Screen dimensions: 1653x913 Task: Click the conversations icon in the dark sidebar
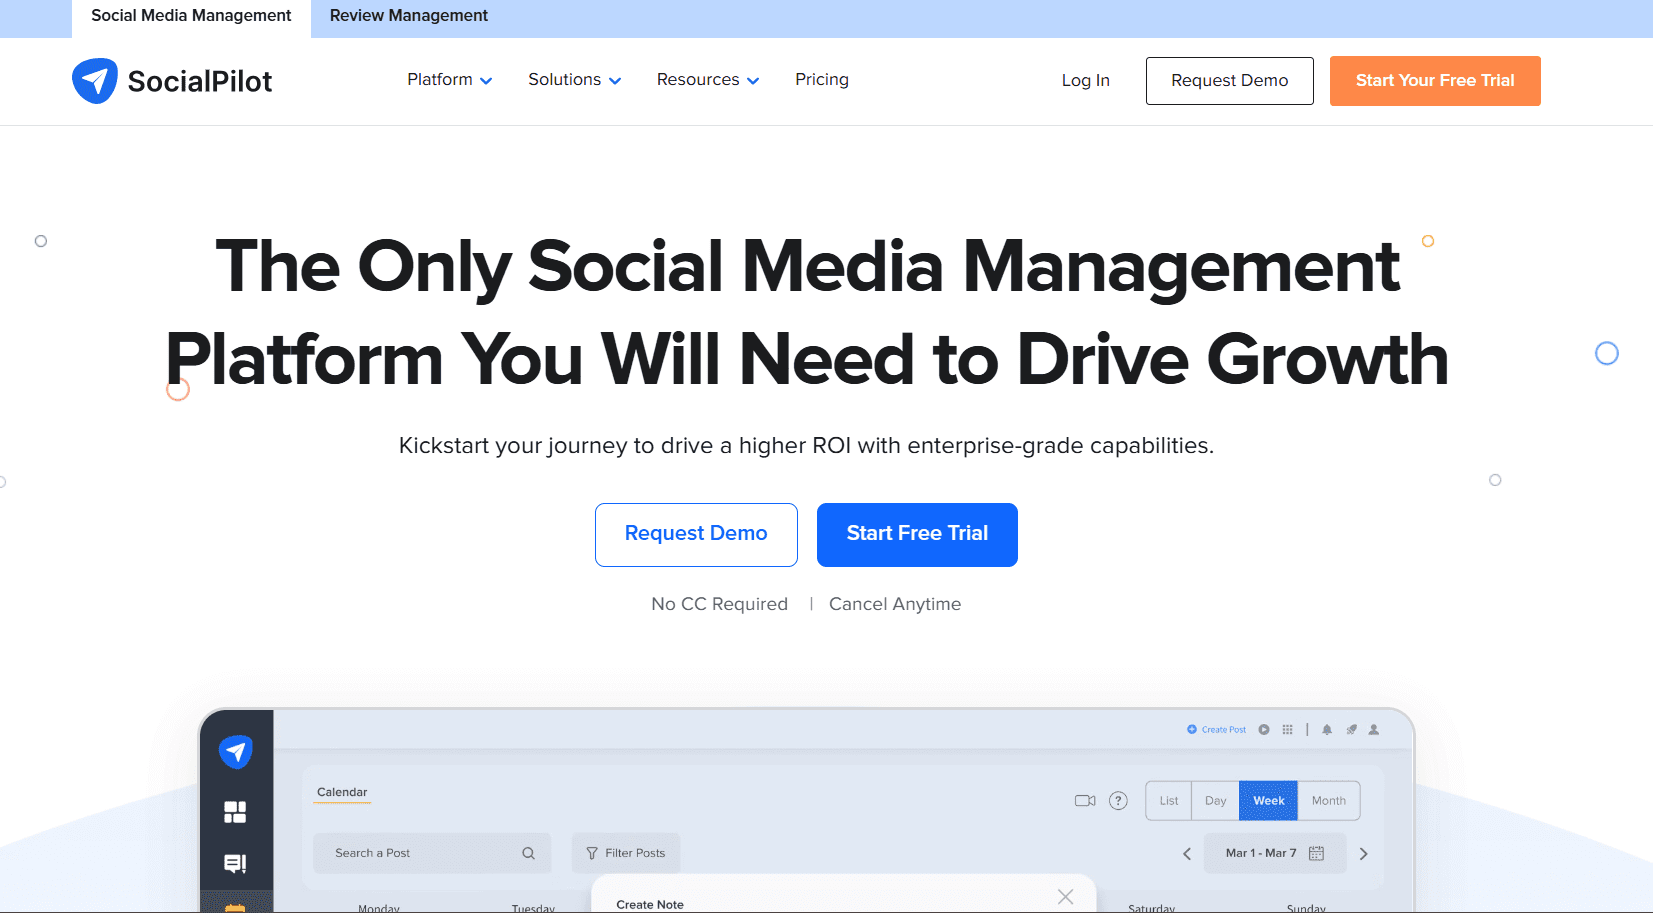pyautogui.click(x=235, y=863)
